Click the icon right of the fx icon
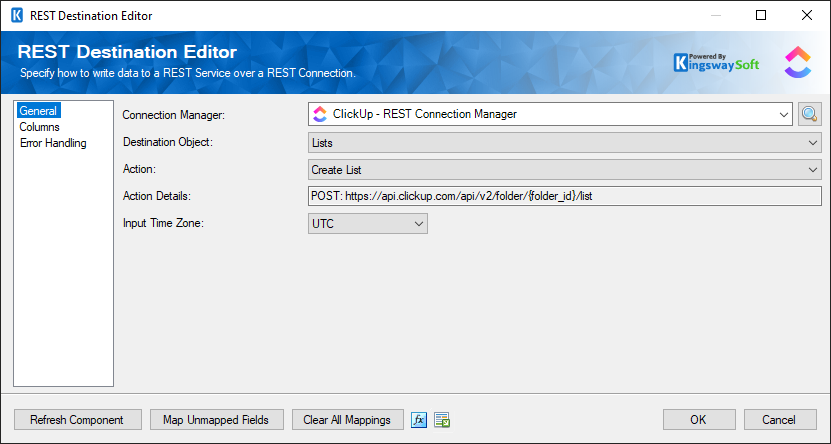Screen dimensions: 831x444 tap(442, 420)
